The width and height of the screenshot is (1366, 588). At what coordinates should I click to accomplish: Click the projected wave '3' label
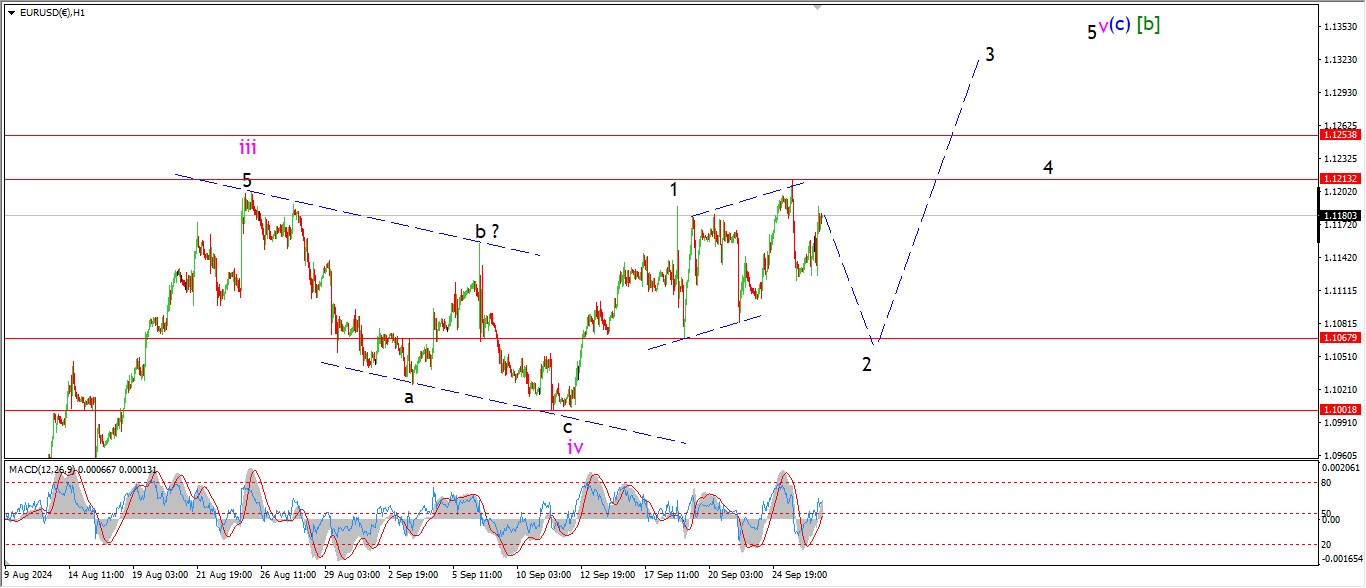989,54
